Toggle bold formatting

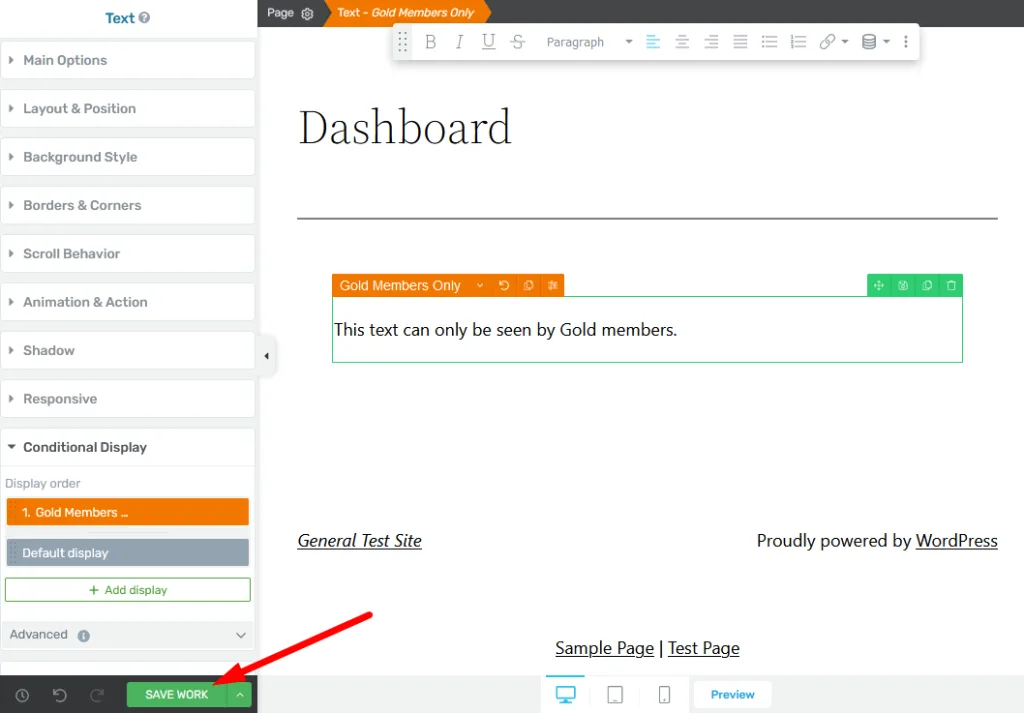(x=430, y=42)
